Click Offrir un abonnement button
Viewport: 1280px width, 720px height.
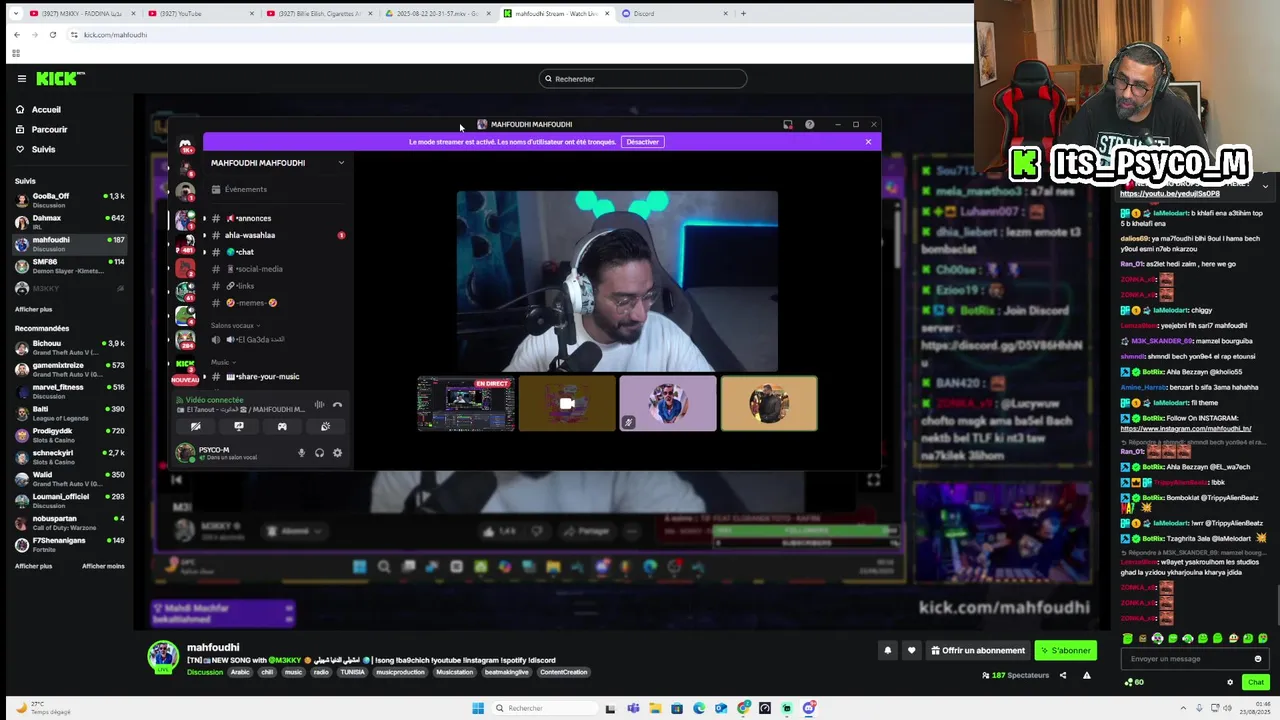pos(978,650)
